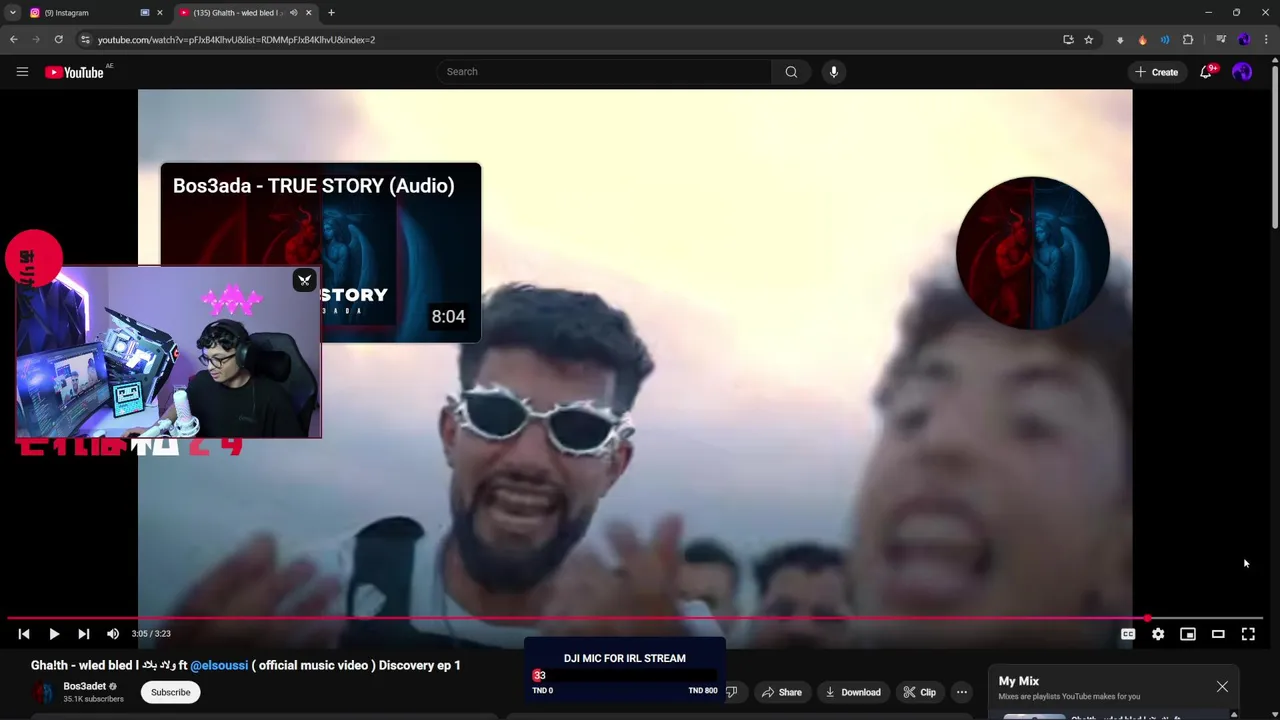Screen dimensions: 1280x720
Task: Open the @elsoussi channel link in the title
Action: [219, 665]
